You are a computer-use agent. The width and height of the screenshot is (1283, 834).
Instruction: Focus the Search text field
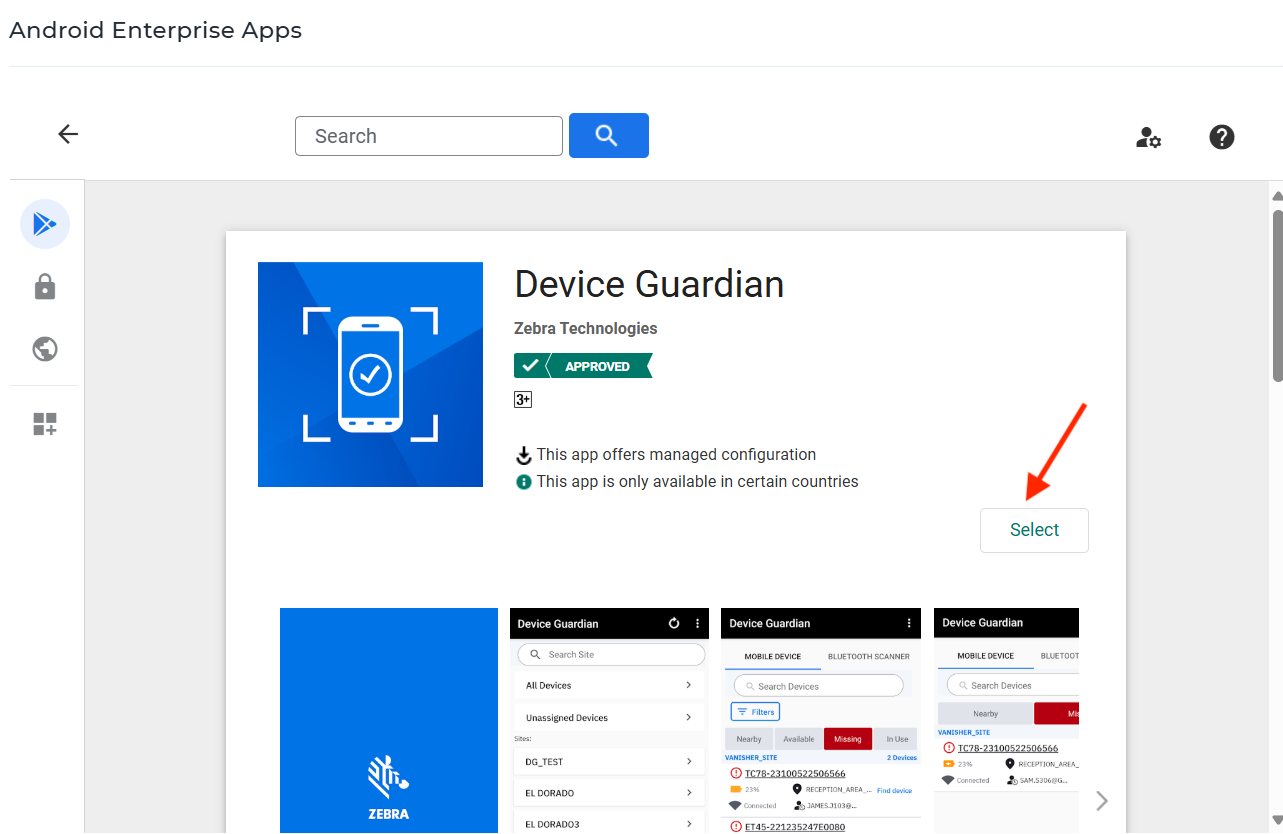tap(428, 136)
